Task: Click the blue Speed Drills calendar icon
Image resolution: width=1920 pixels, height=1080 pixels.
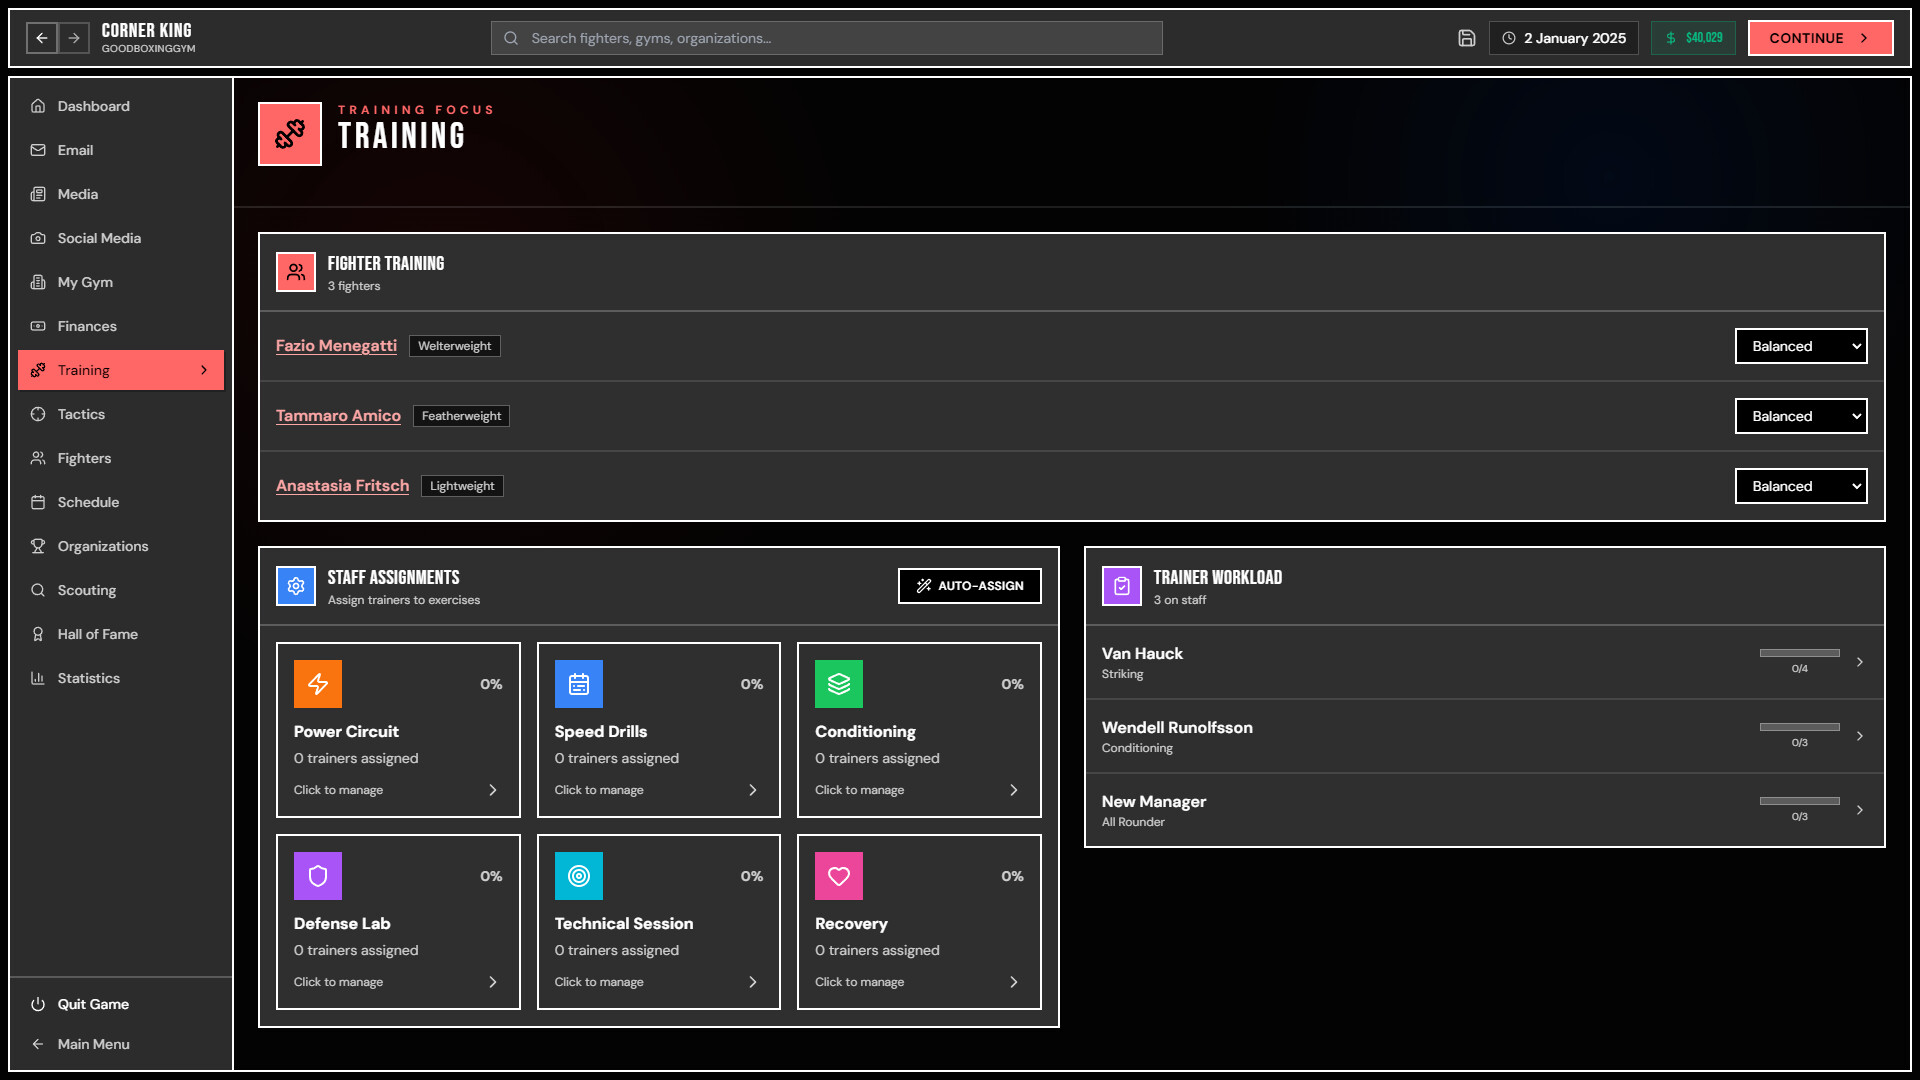Action: (x=579, y=684)
